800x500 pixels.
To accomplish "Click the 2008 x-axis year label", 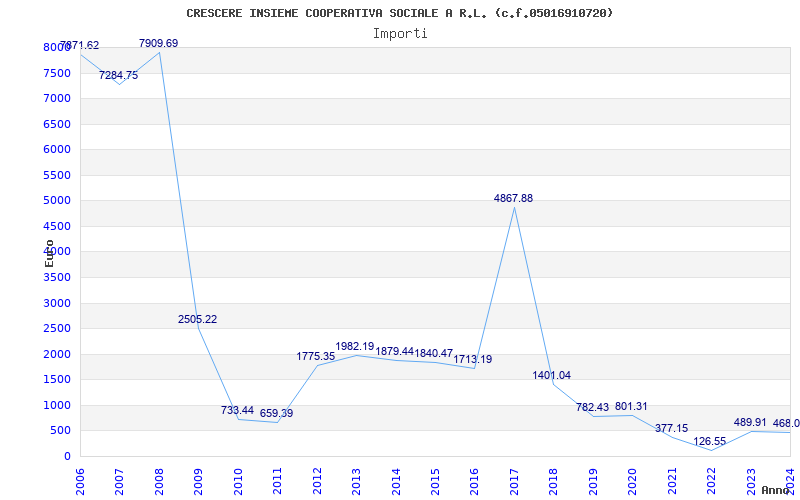I will (159, 482).
